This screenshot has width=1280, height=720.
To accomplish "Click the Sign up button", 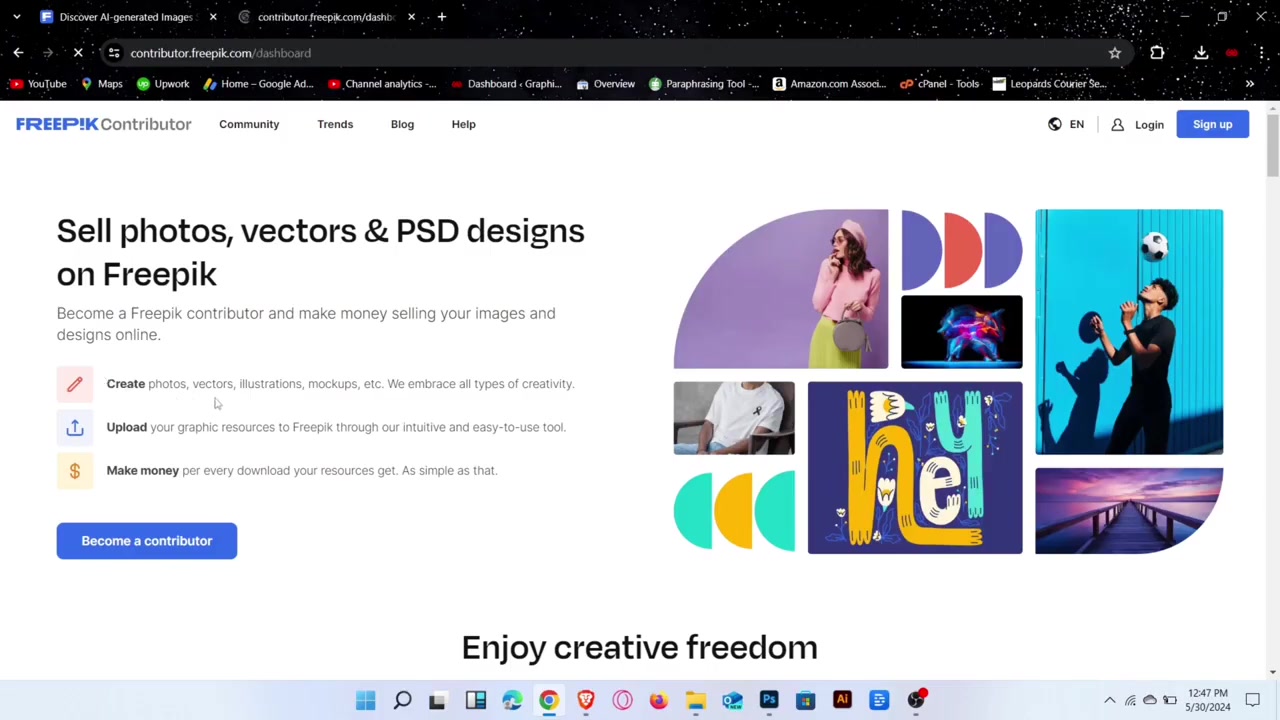I will point(1212,124).
